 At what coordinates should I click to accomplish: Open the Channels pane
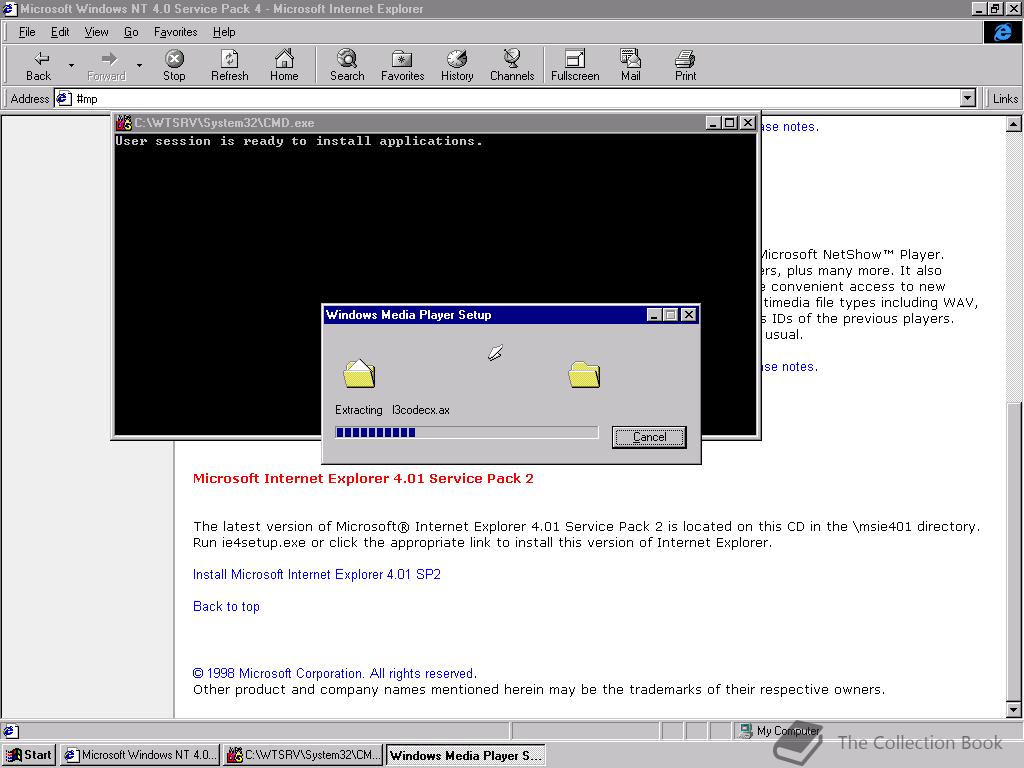tap(512, 65)
